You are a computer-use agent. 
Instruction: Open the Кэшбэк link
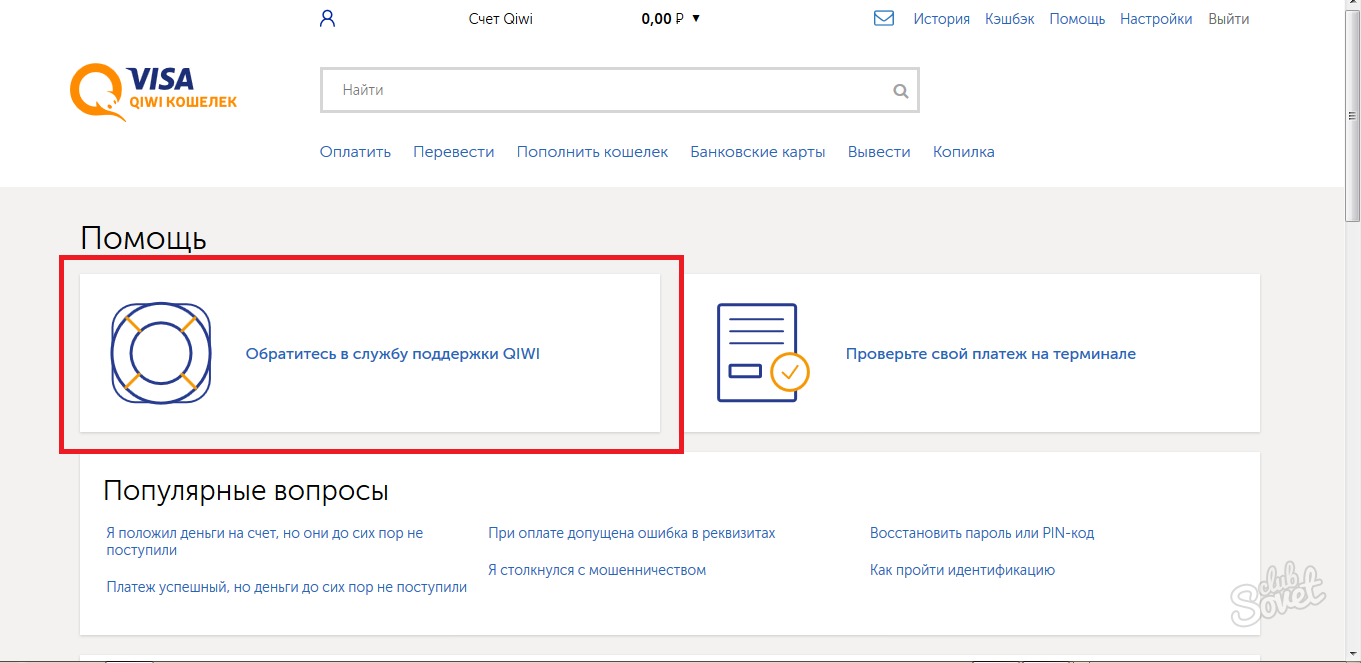pyautogui.click(x=1010, y=19)
